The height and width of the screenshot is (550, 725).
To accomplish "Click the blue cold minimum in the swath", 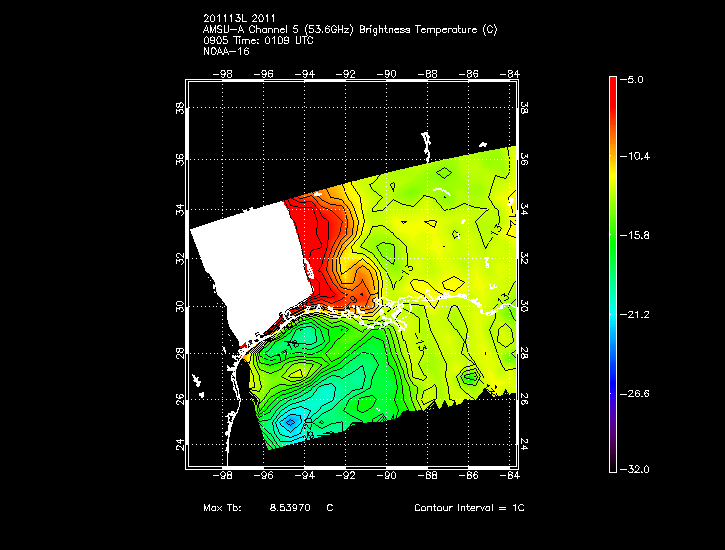I will tap(291, 421).
